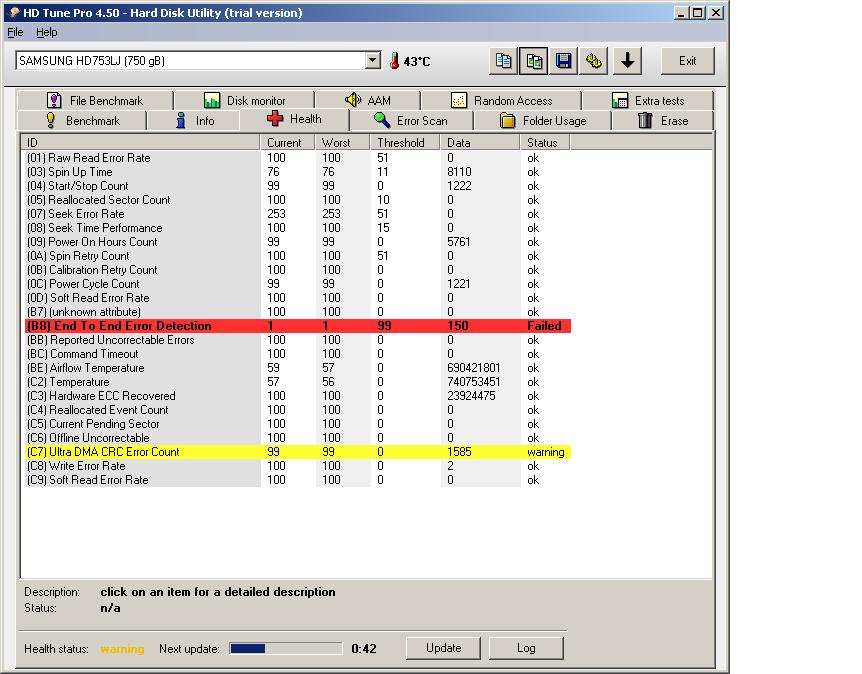Click the Worst column header
862x674 pixels.
(x=342, y=142)
